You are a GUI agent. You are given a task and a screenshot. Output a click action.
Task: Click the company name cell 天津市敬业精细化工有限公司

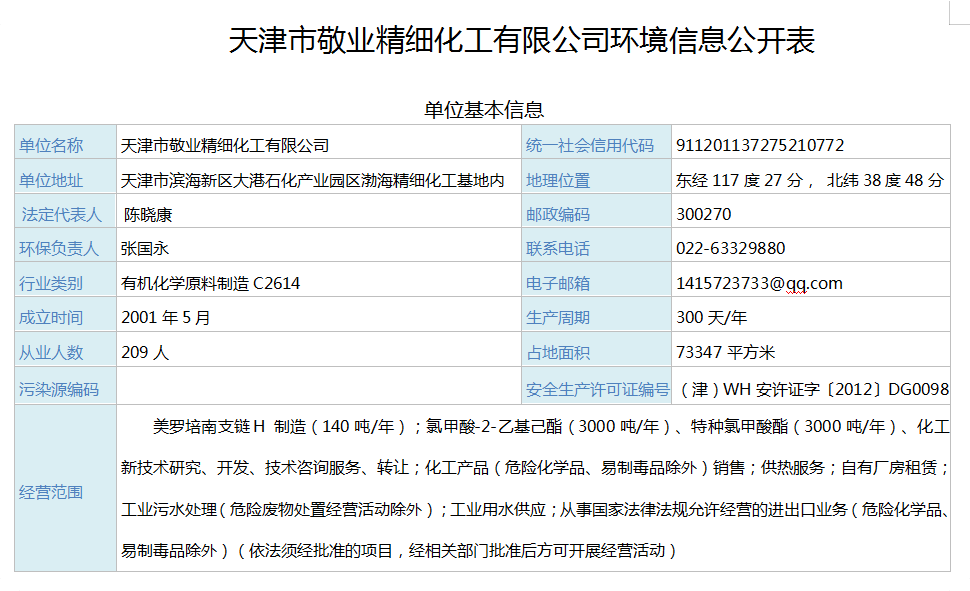(x=319, y=142)
